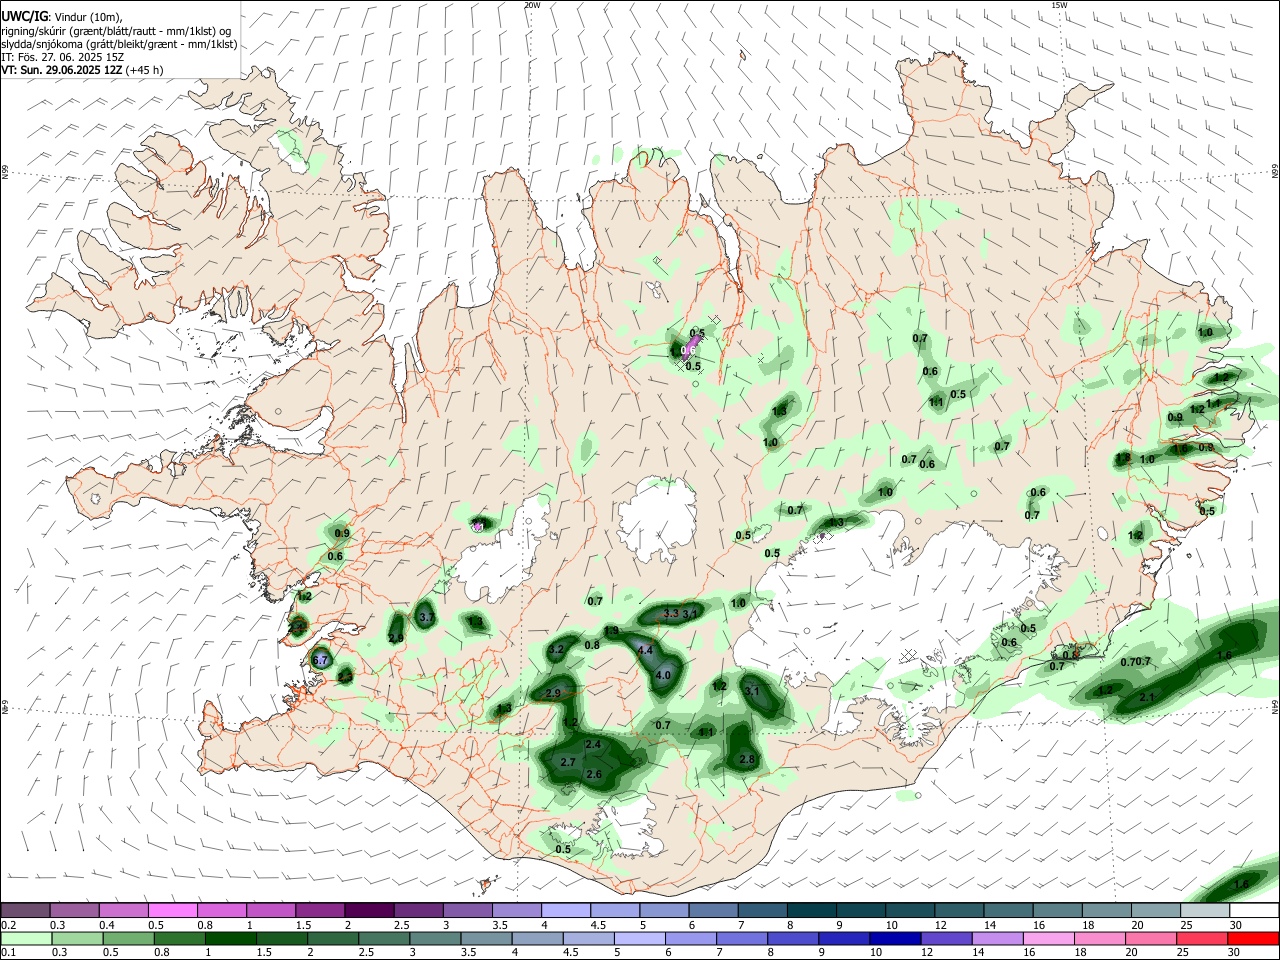Click the 3.3 precipitation value on the map
Viewport: 1280px width, 960px height.
(671, 613)
